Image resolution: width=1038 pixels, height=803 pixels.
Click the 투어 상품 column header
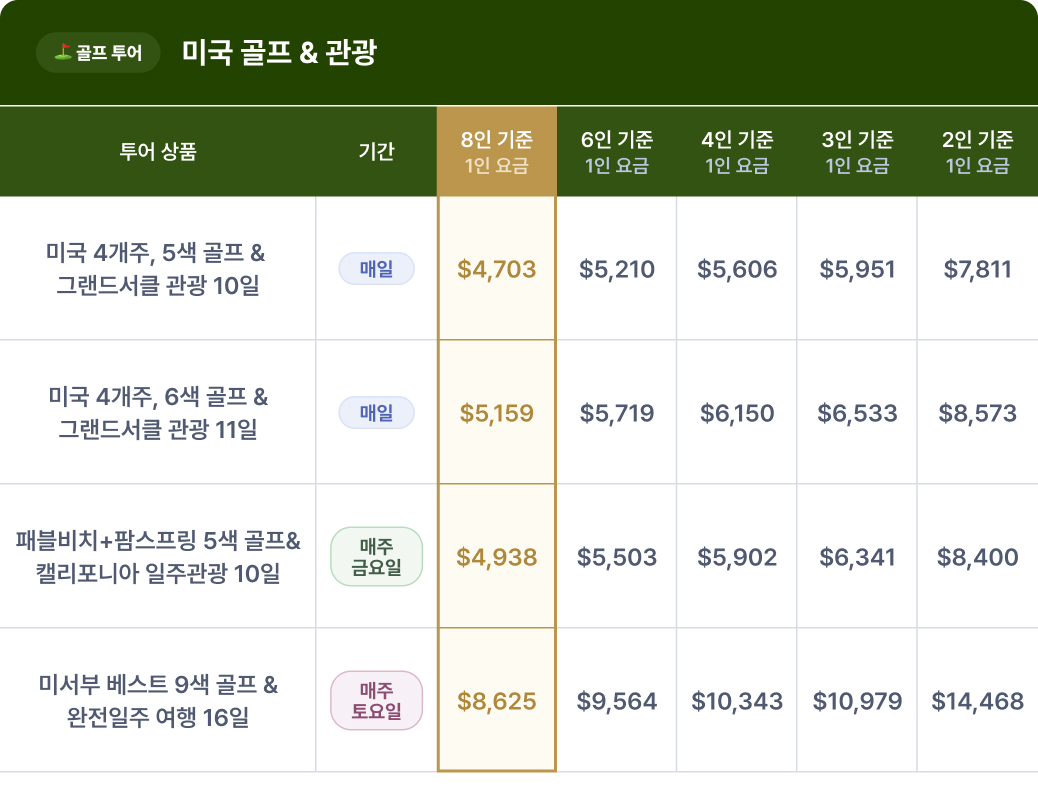coord(158,152)
